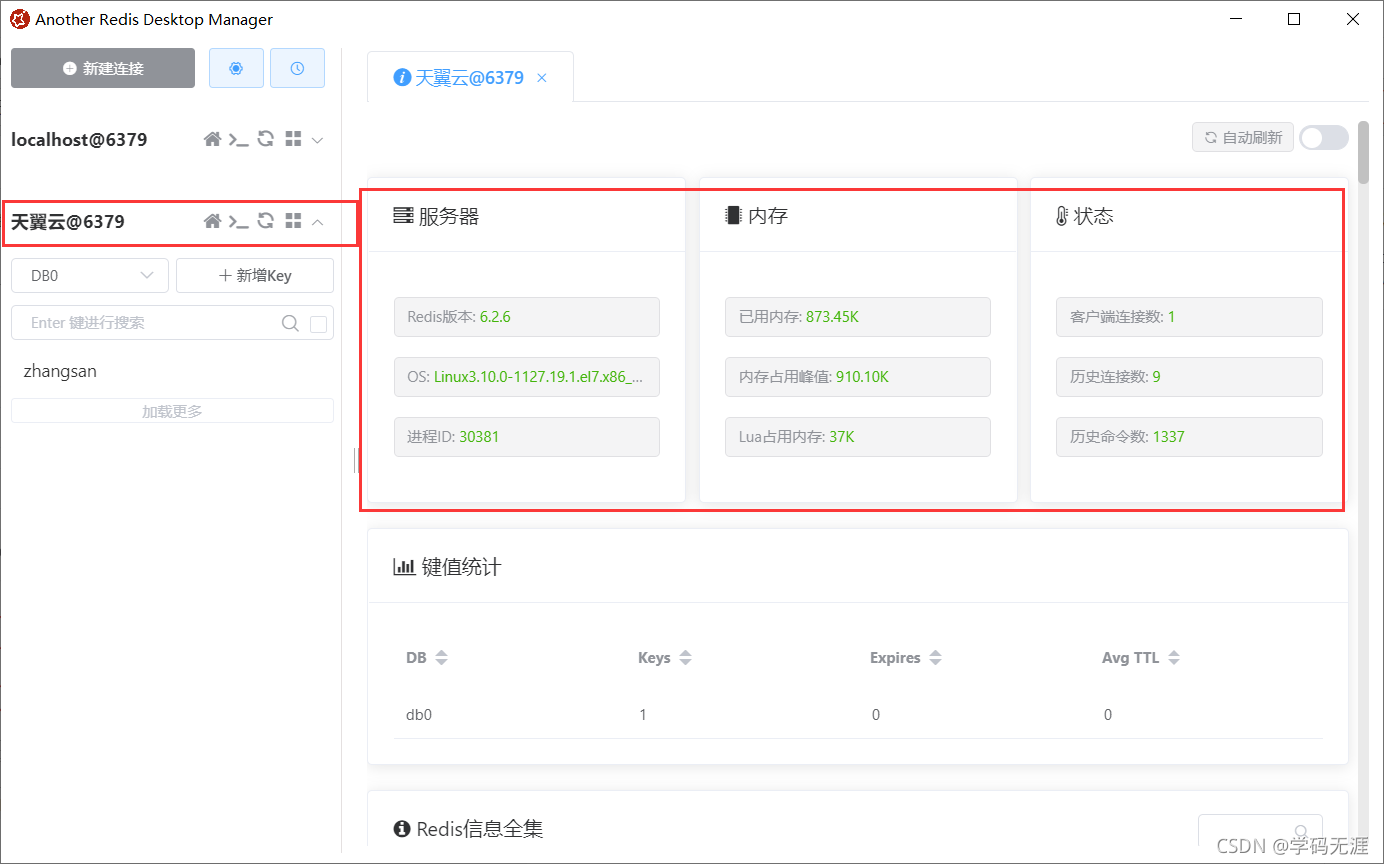Click the 新增Key button
Screen dimensions: 1384x864
pos(255,275)
